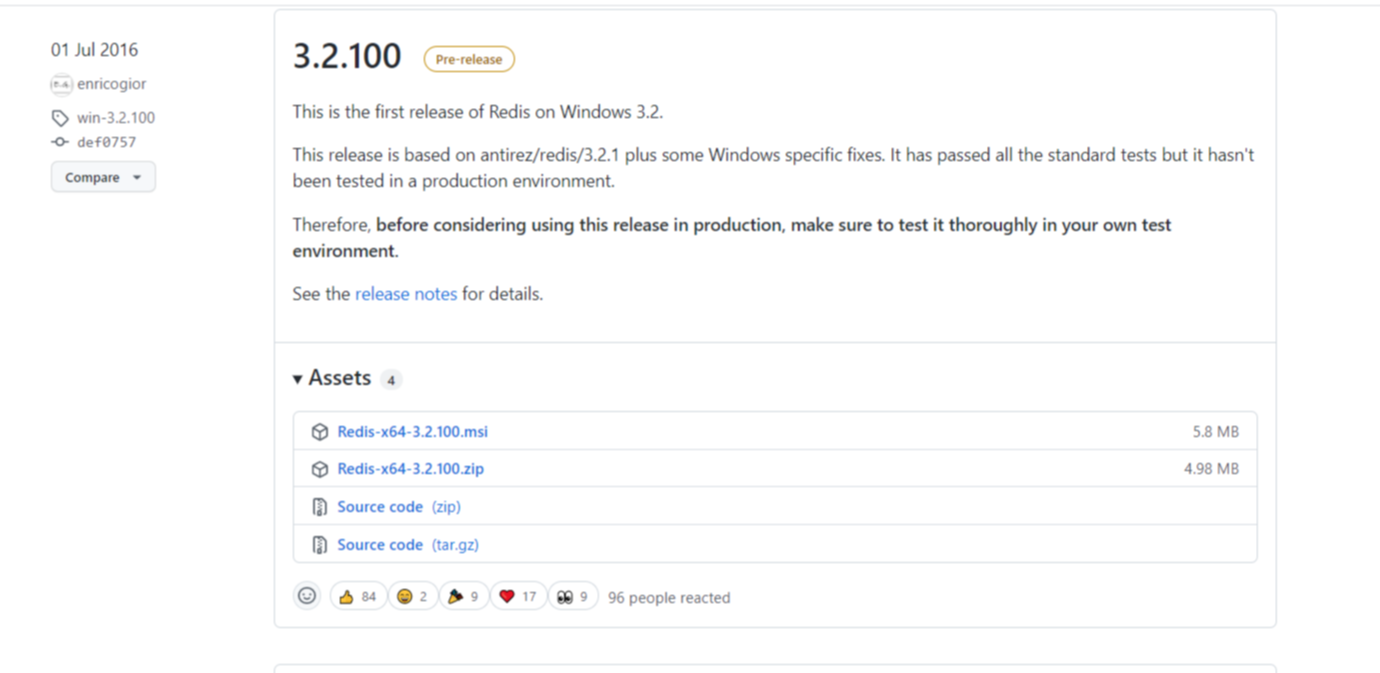This screenshot has height=673, width=1380.
Task: Click the file-zip icon beside Source code (zip)
Action: pos(320,507)
